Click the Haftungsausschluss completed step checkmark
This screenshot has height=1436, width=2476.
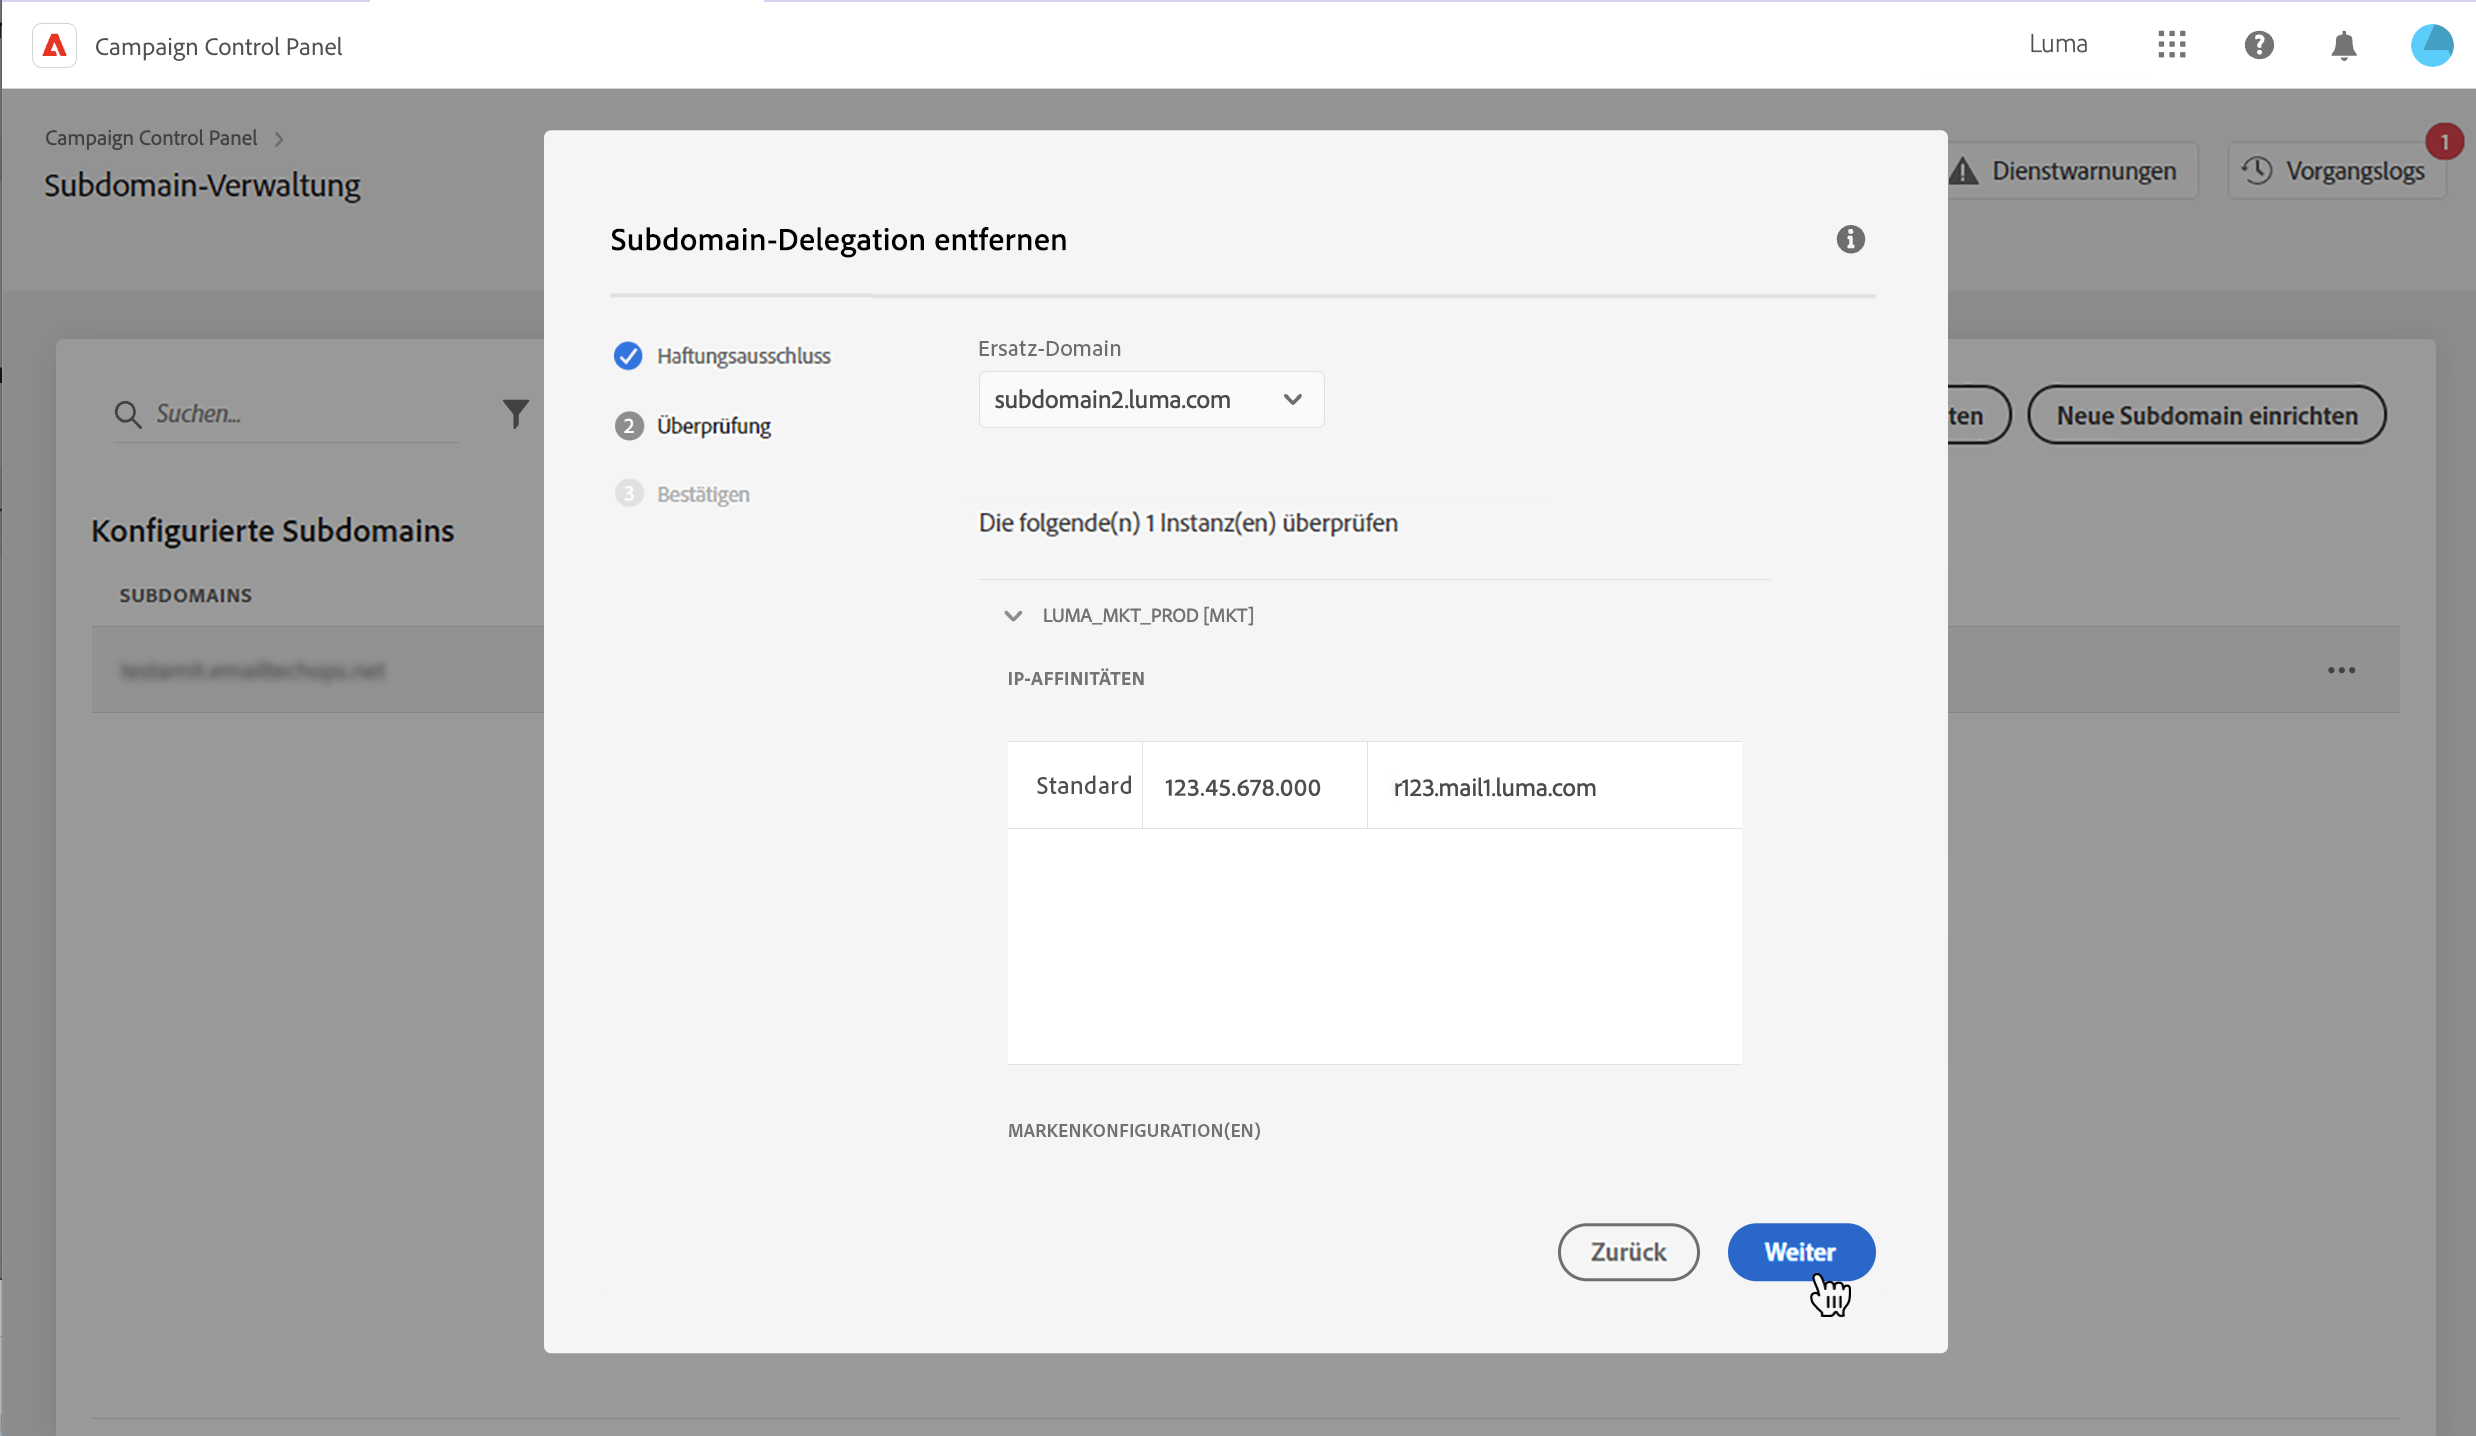[628, 356]
